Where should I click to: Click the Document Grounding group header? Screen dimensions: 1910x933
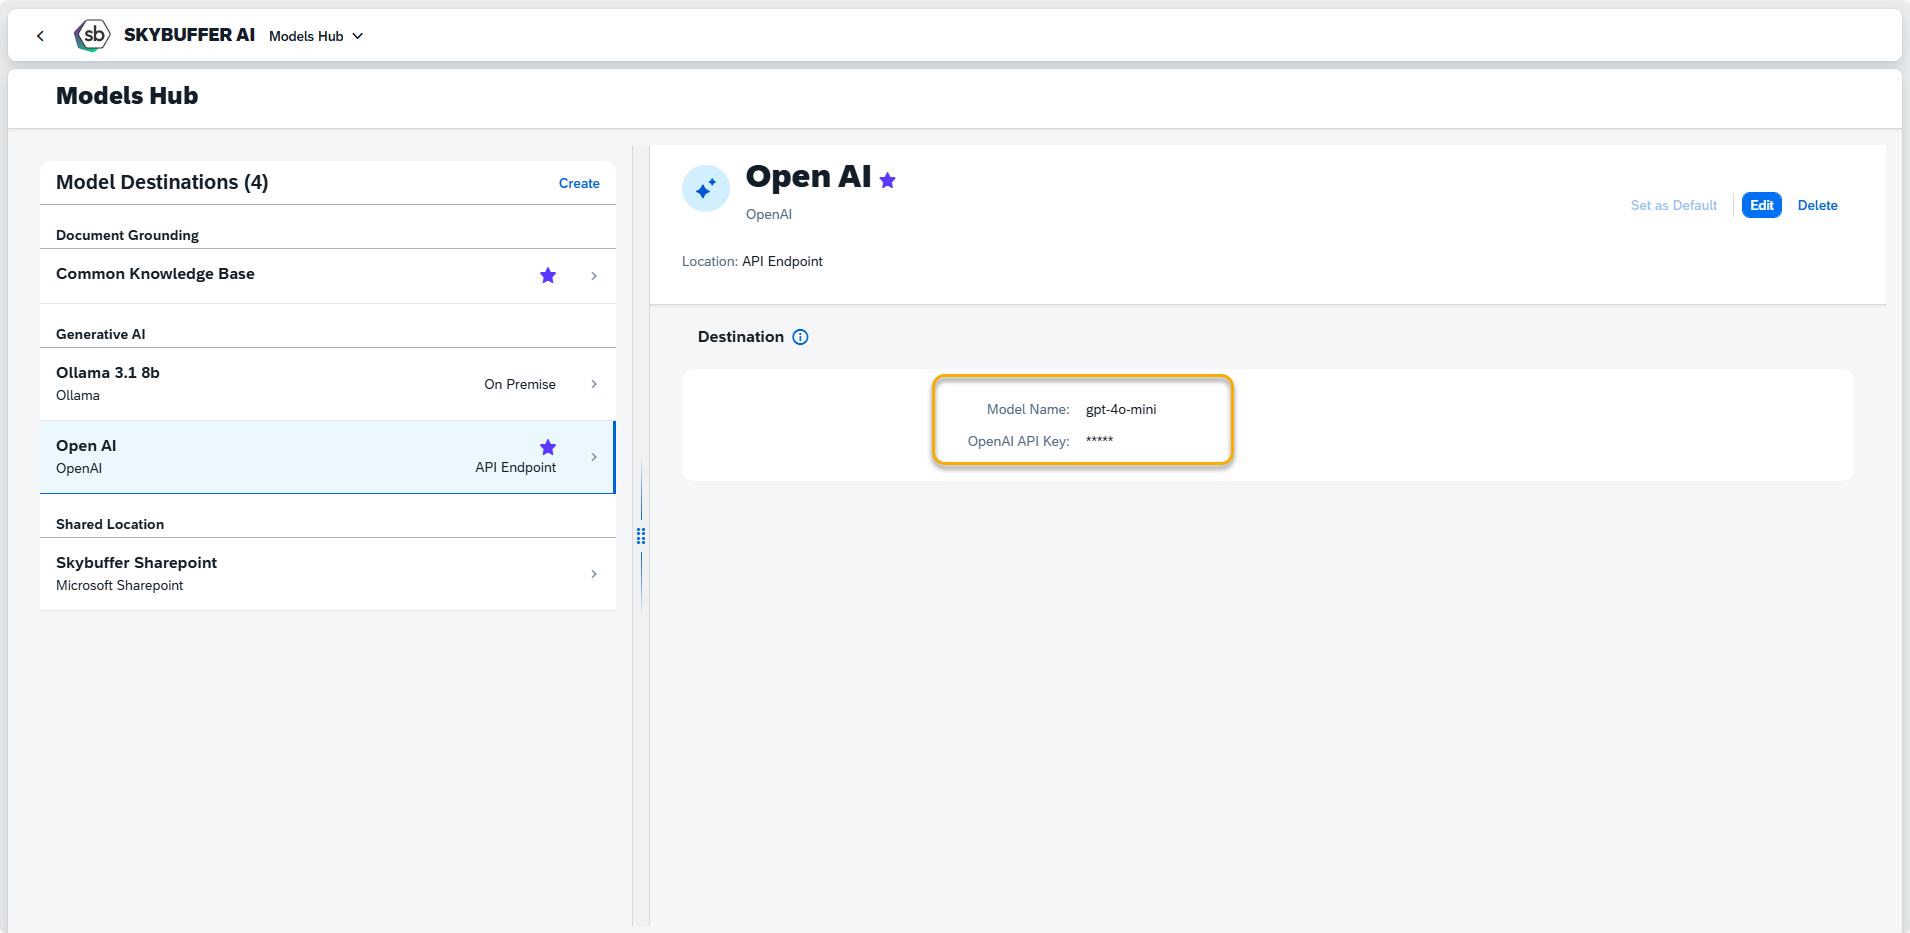pyautogui.click(x=127, y=235)
